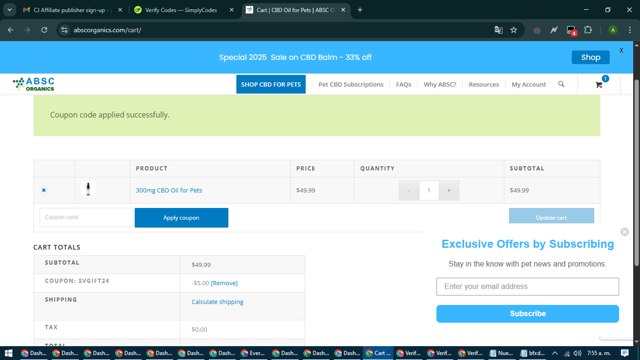Click the extension icon with red badge
The width and height of the screenshot is (640, 360).
[571, 30]
